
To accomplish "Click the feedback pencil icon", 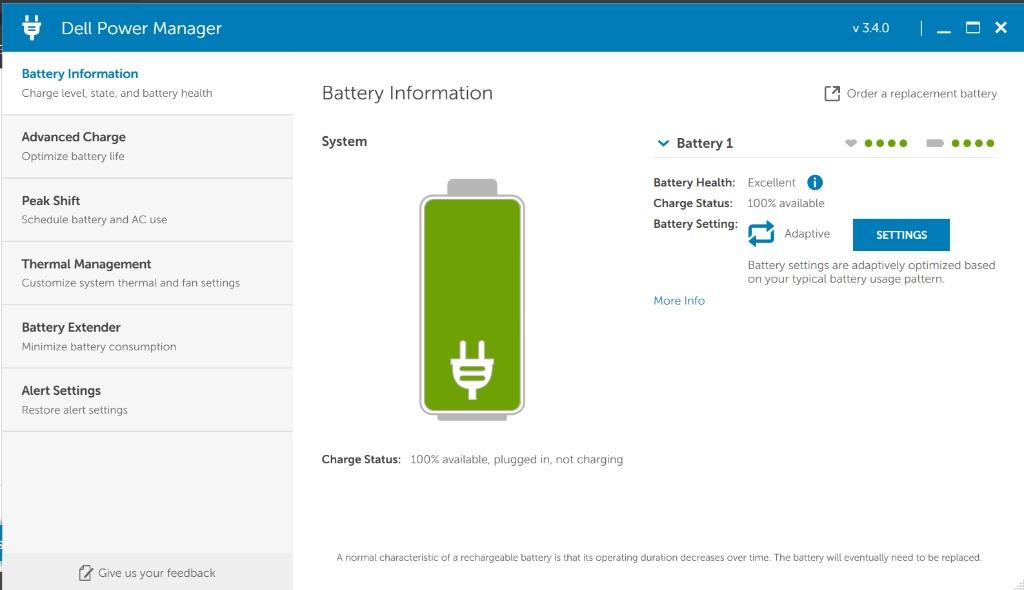I will tap(85, 573).
